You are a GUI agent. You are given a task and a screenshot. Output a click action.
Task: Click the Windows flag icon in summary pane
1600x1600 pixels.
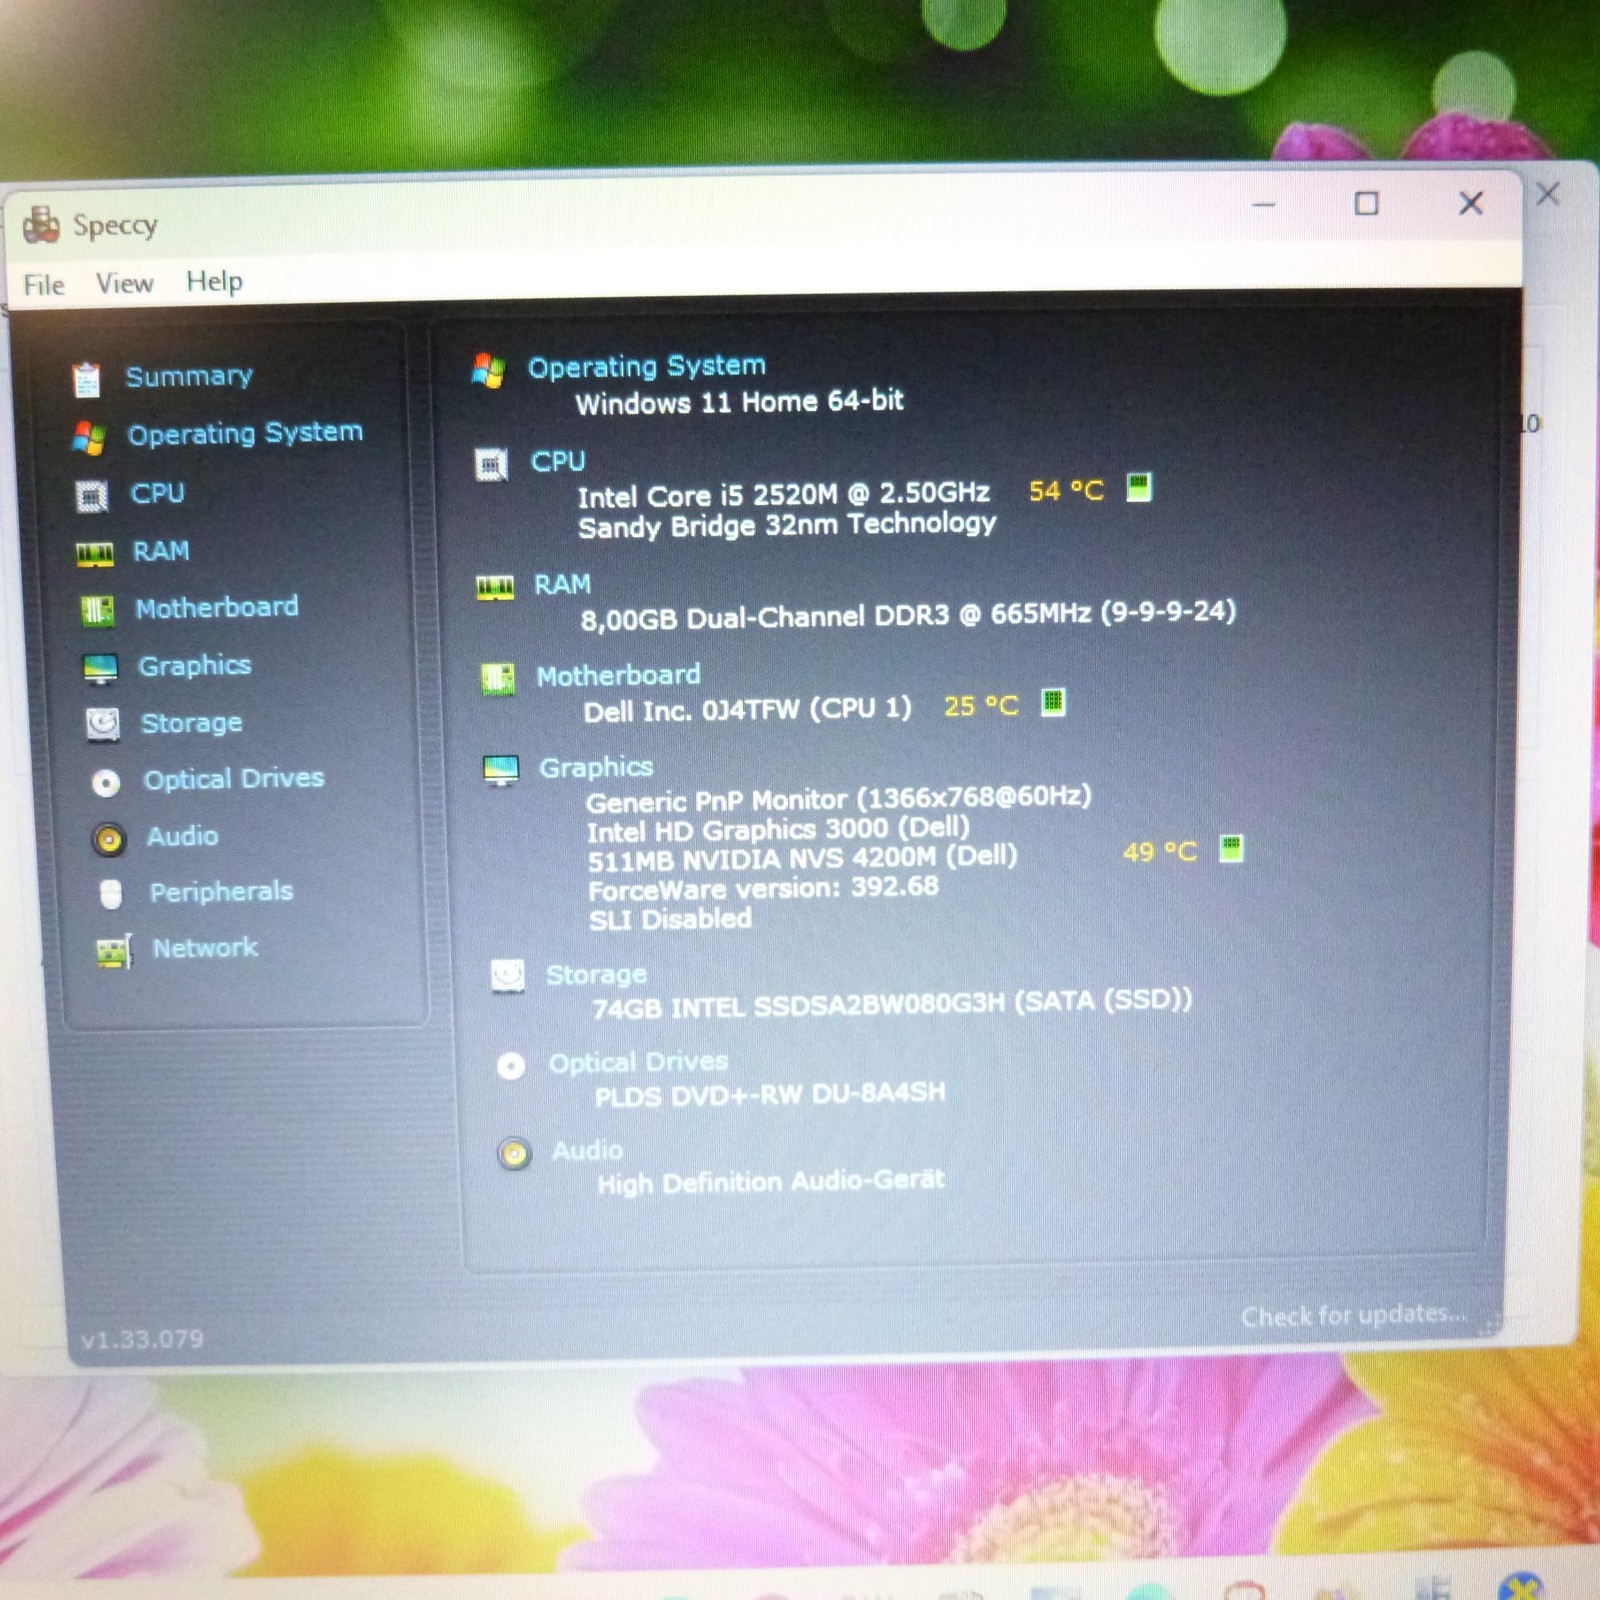pos(488,370)
